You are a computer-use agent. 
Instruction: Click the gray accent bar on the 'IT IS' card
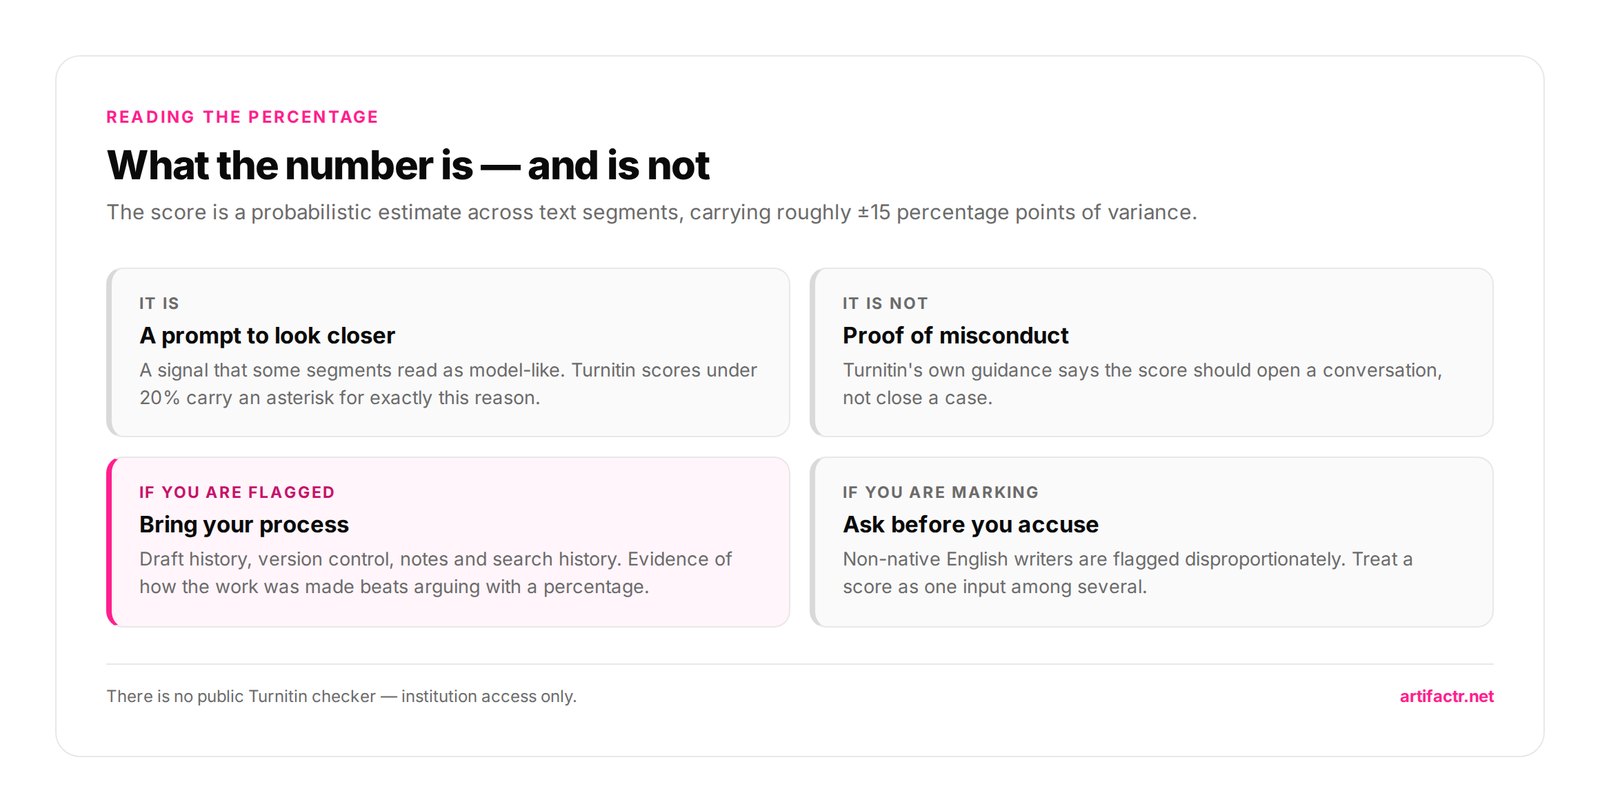(110, 352)
